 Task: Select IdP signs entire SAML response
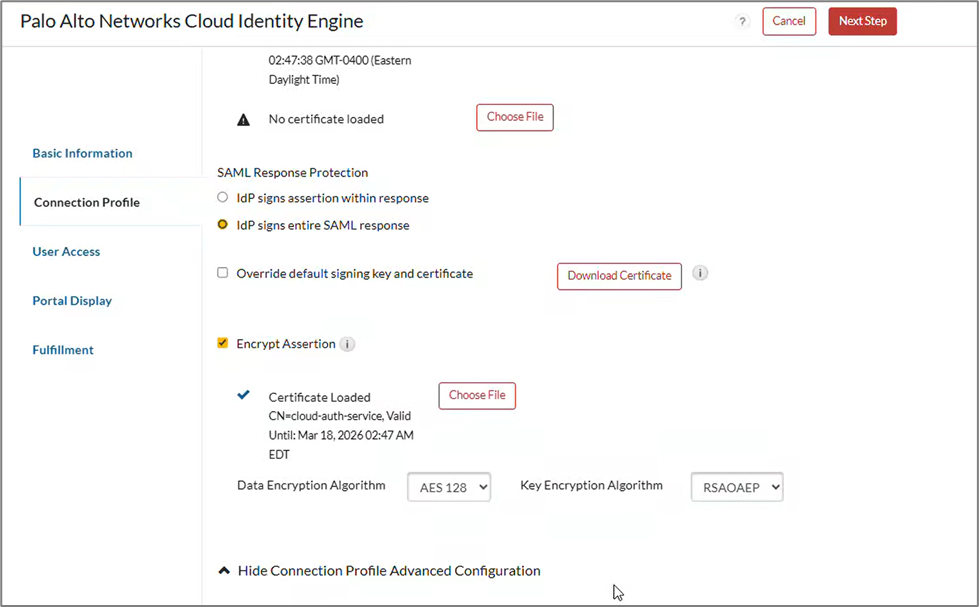click(223, 225)
